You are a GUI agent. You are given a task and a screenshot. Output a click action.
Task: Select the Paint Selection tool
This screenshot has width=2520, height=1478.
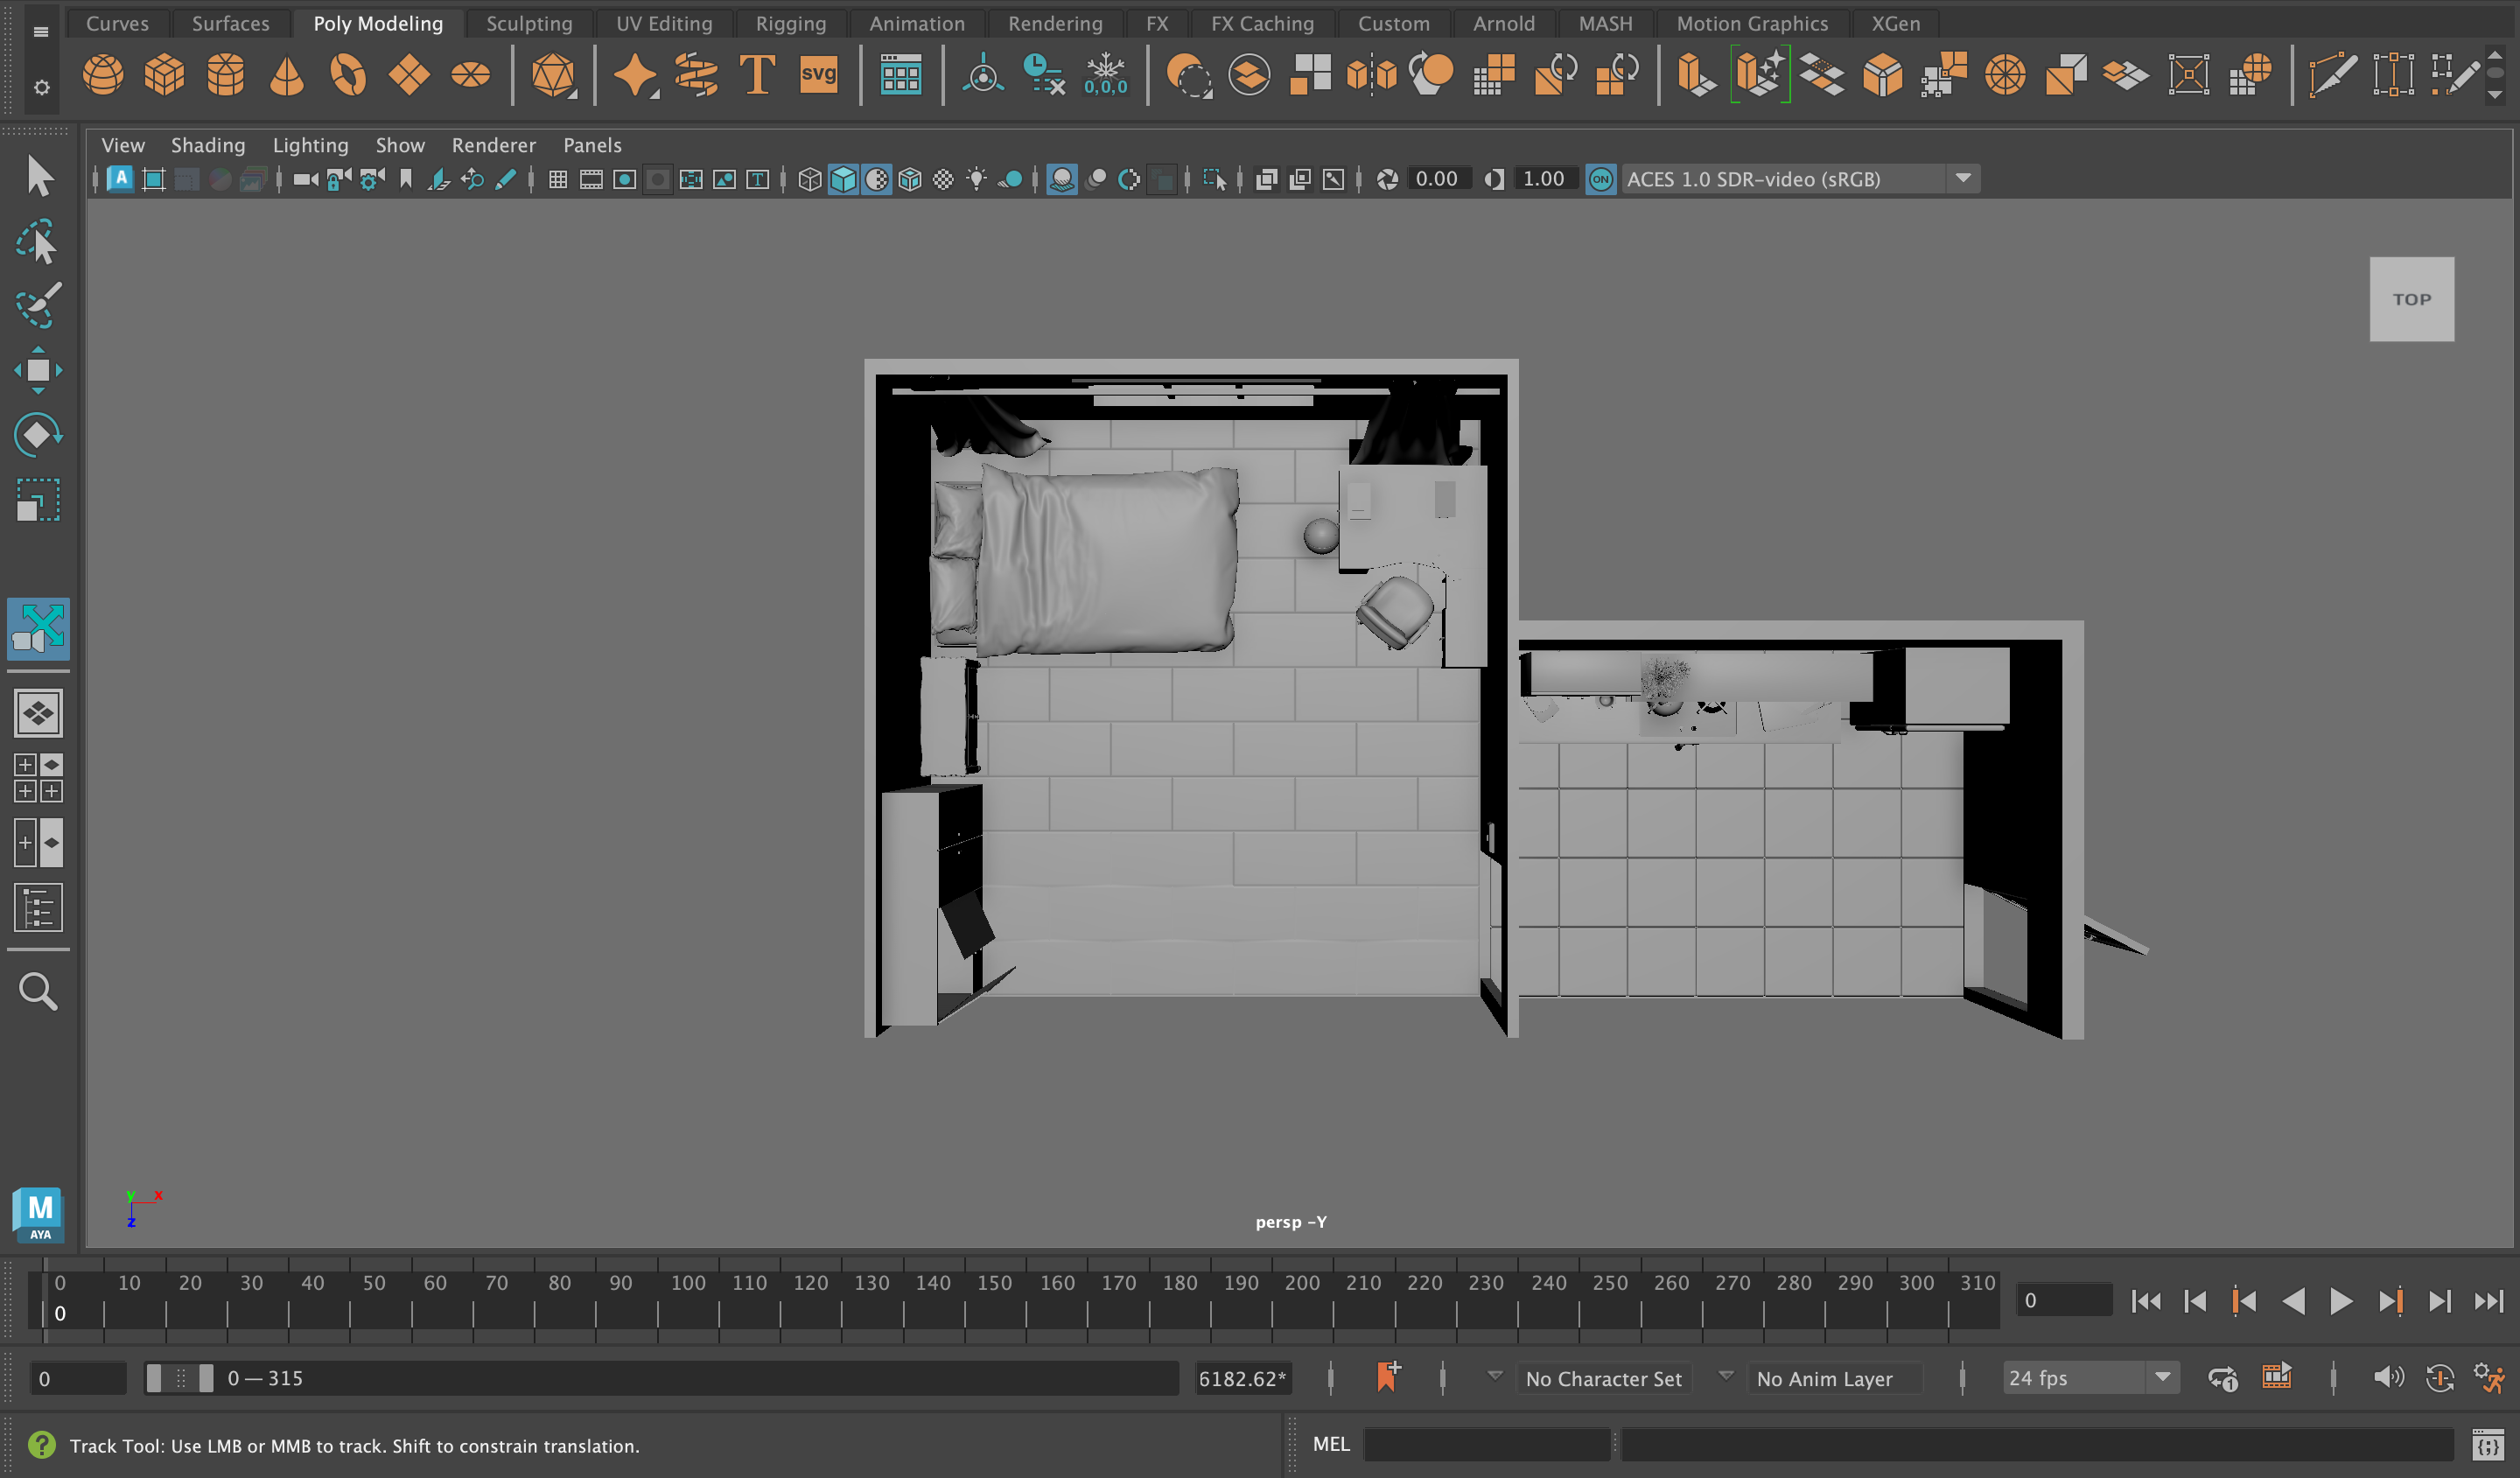point(39,305)
